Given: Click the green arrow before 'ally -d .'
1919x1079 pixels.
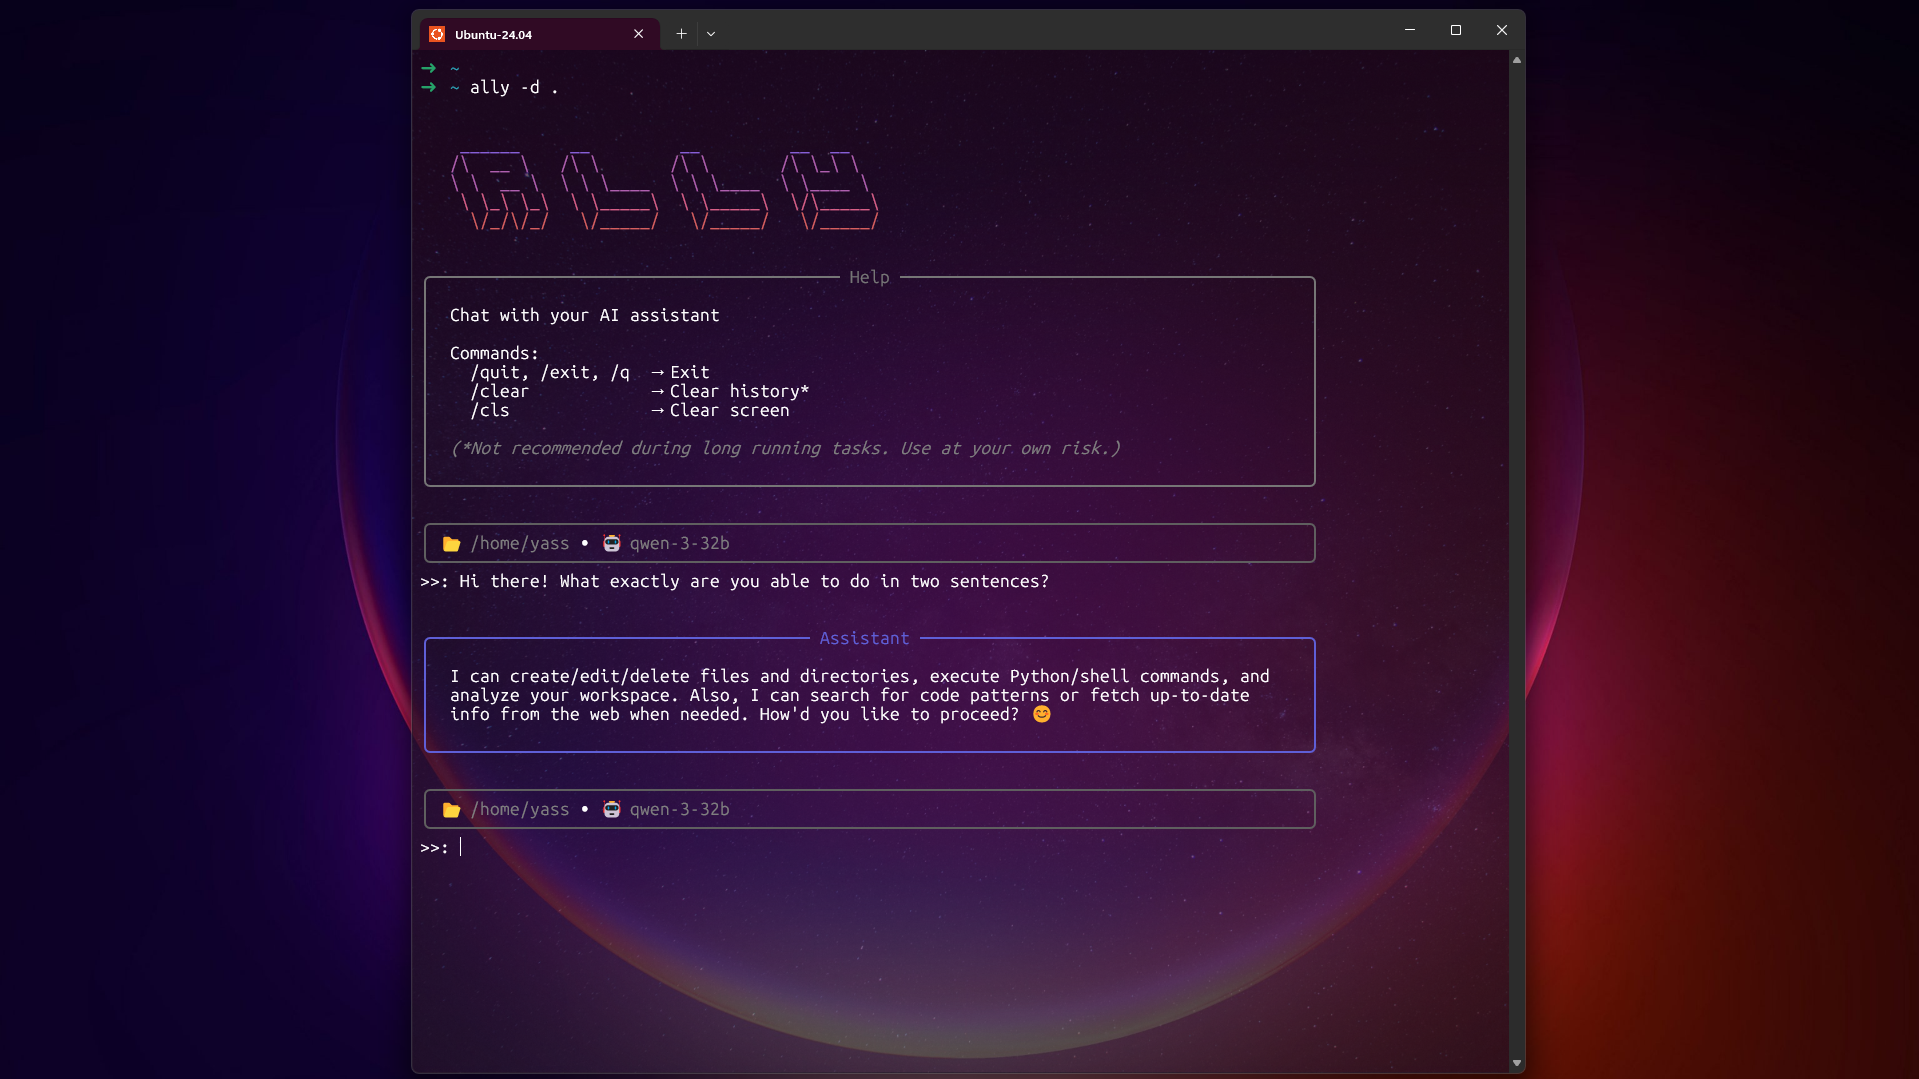Looking at the screenshot, I should click(429, 88).
